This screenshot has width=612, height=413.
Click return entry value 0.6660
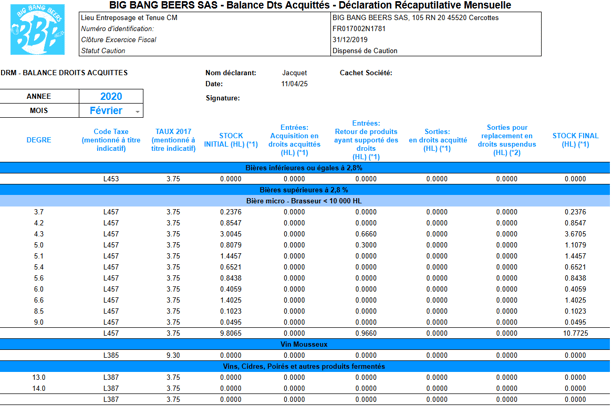point(366,234)
